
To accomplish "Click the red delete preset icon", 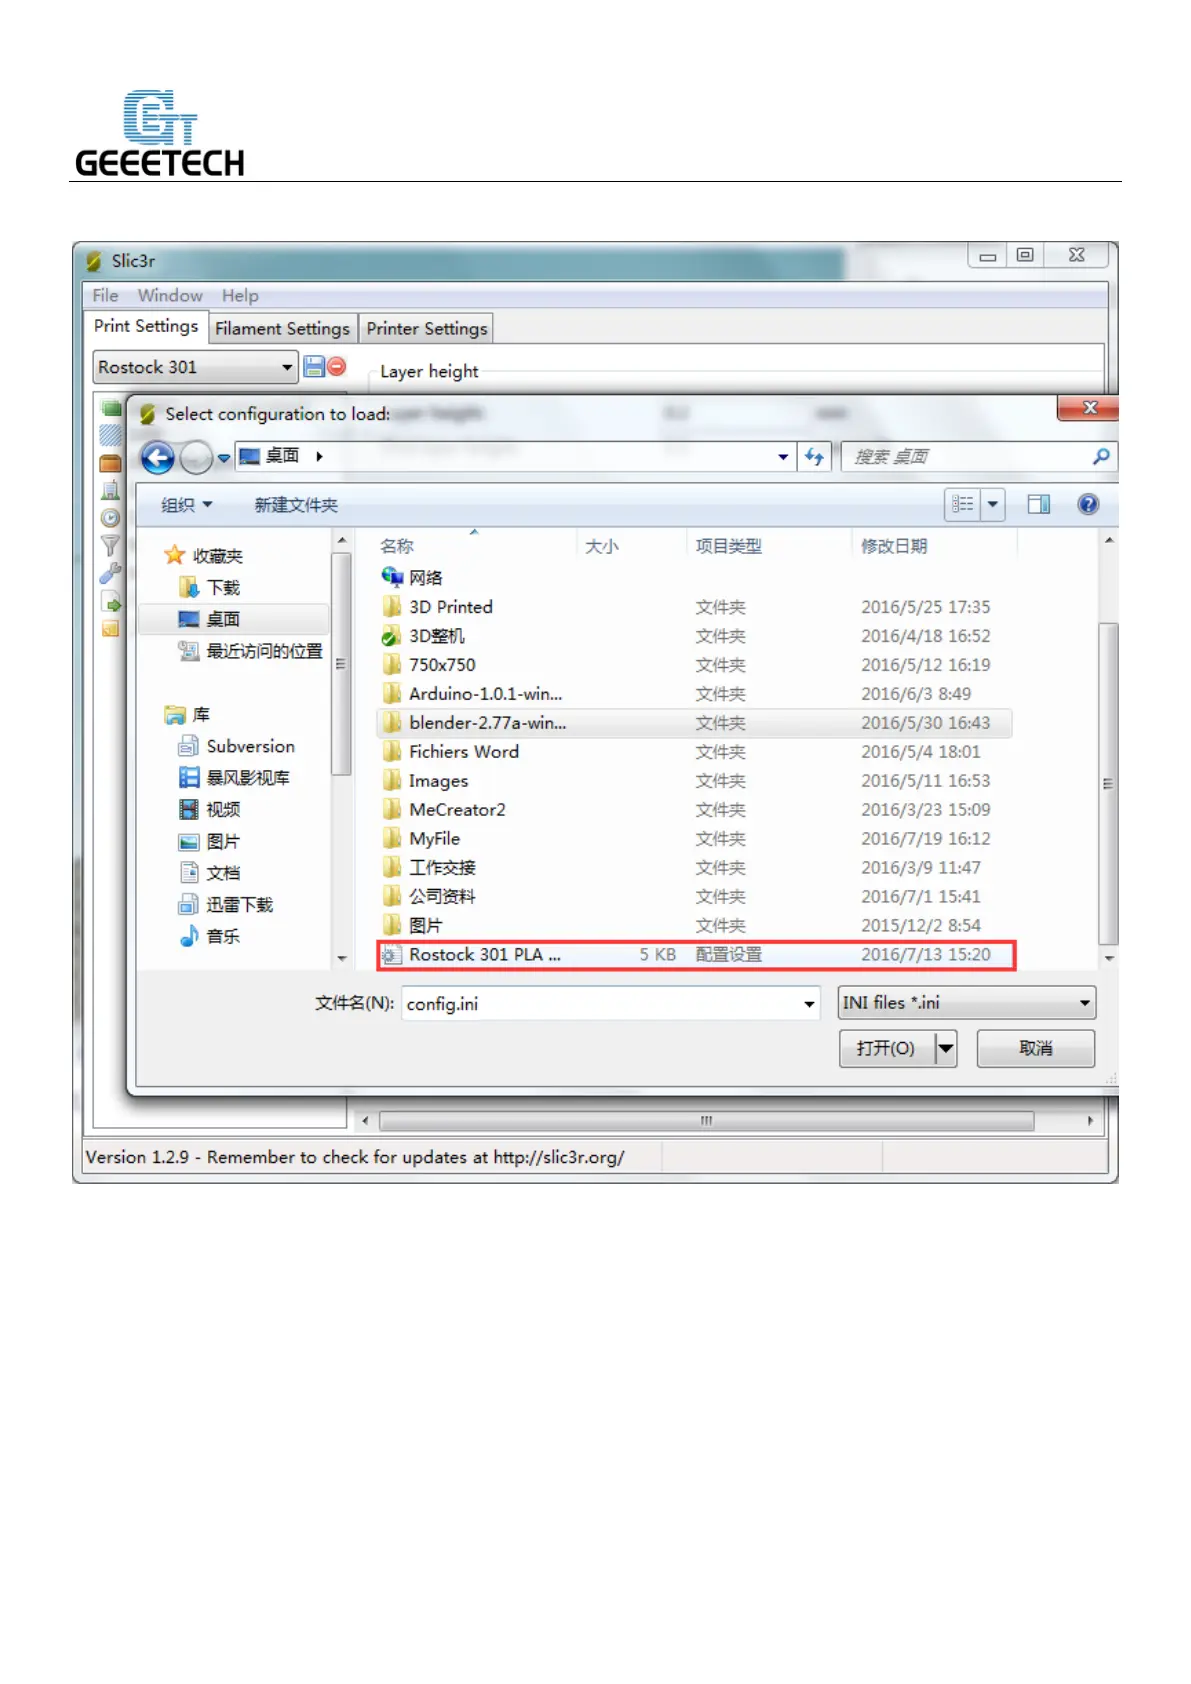I will [x=337, y=367].
